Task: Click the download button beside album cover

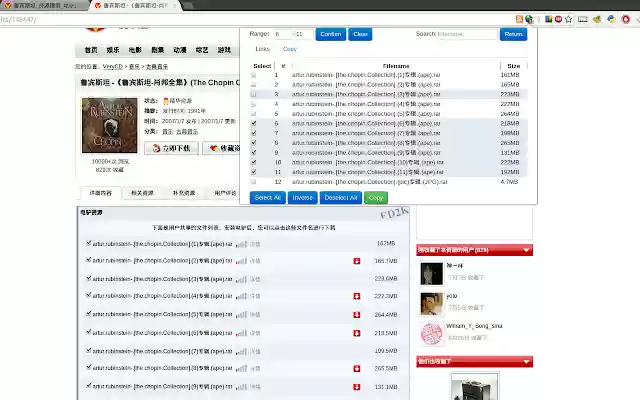Action: click(171, 148)
